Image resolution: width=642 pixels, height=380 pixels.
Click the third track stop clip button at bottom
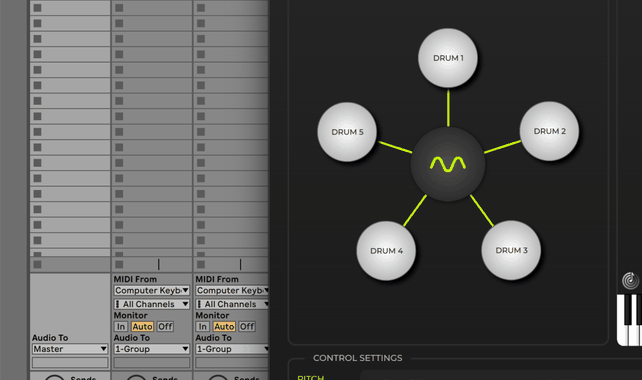tap(201, 264)
